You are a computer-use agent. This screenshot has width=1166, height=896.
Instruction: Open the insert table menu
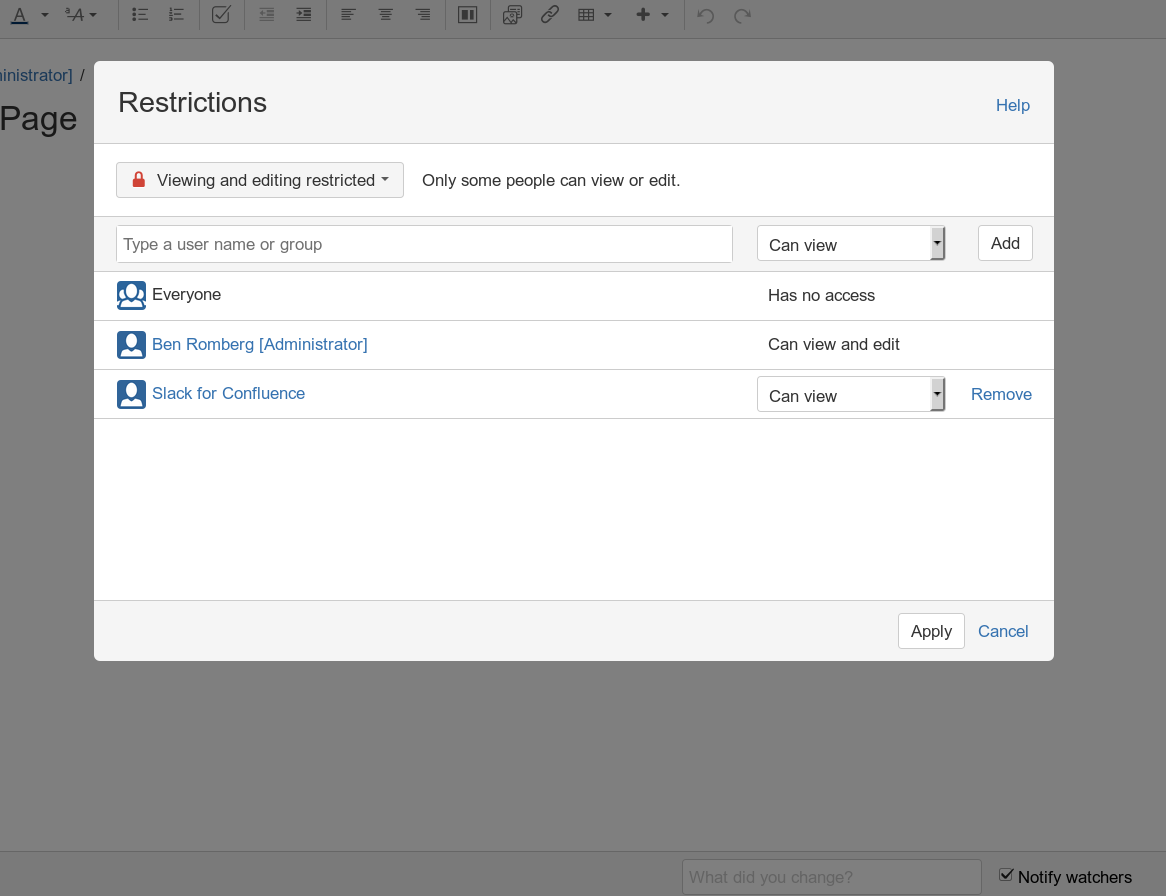pyautogui.click(x=593, y=15)
